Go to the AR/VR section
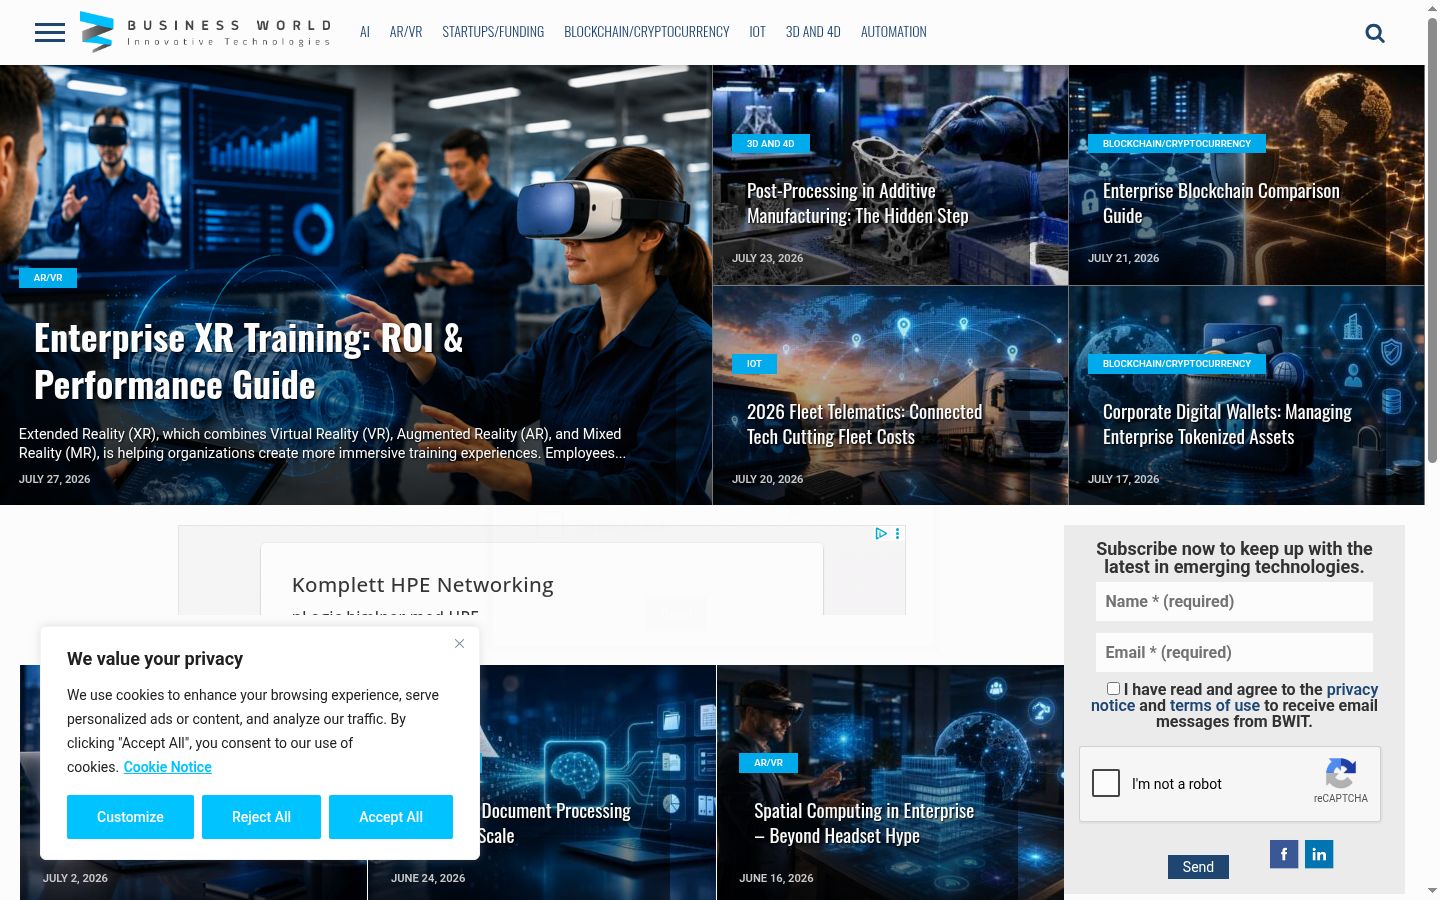 (x=406, y=32)
